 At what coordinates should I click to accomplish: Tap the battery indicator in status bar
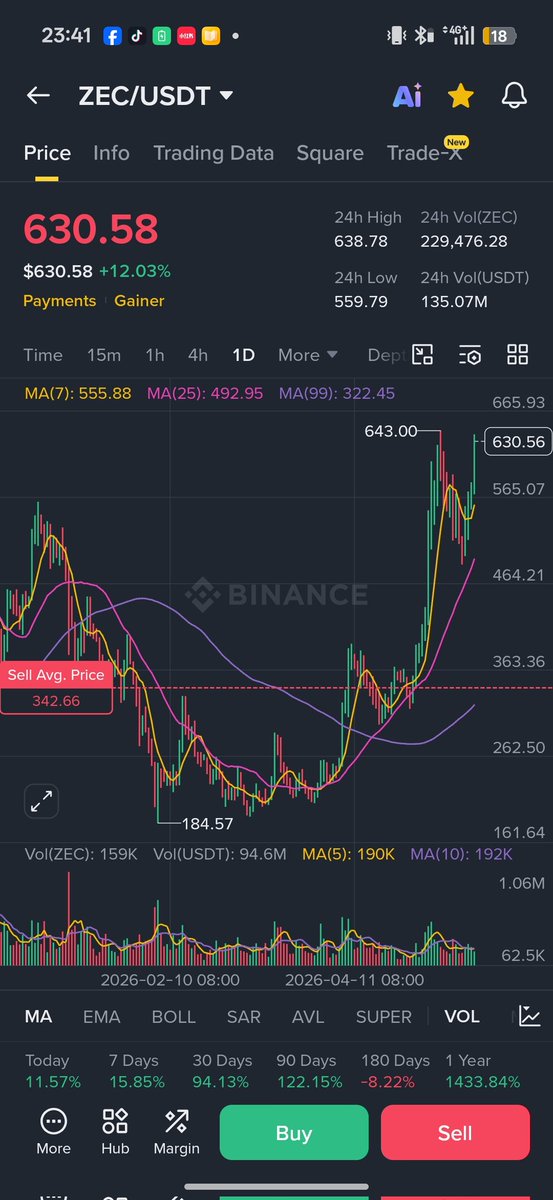tap(497, 36)
